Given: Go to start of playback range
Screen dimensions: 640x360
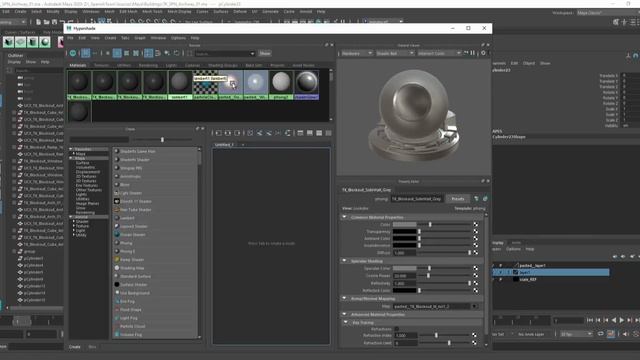Looking at the screenshot, I should click(590, 321).
